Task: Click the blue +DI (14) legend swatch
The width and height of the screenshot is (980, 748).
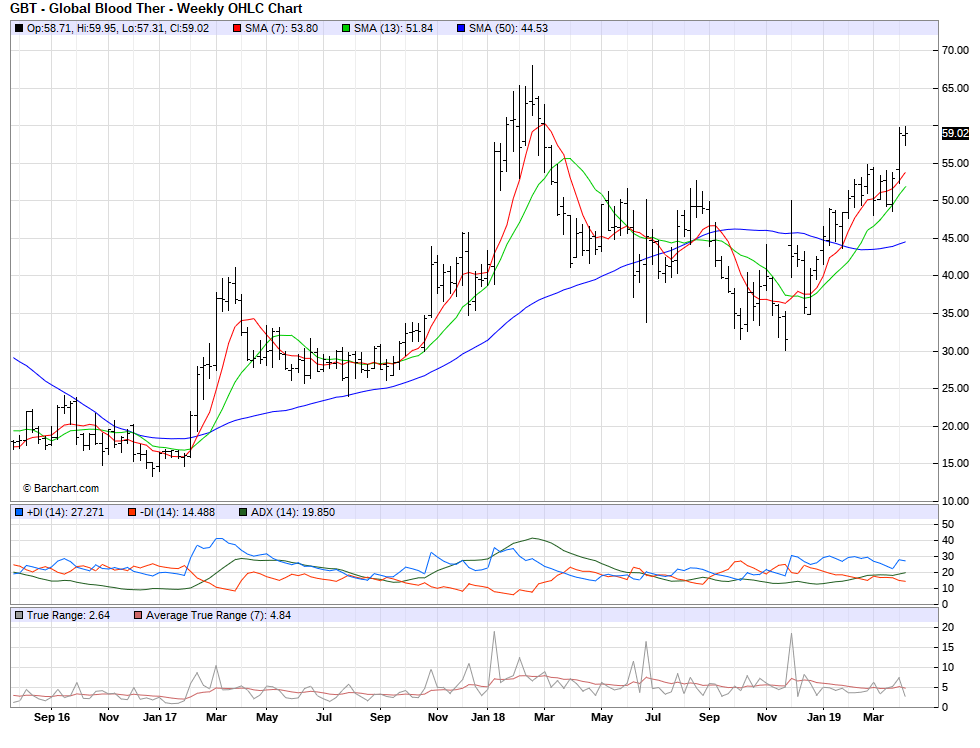Action: [x=18, y=512]
